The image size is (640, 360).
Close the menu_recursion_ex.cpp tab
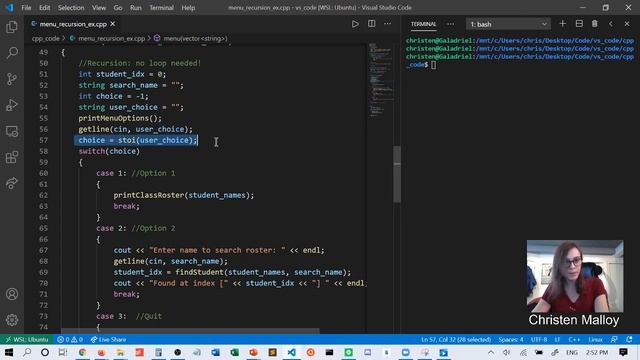click(x=113, y=24)
